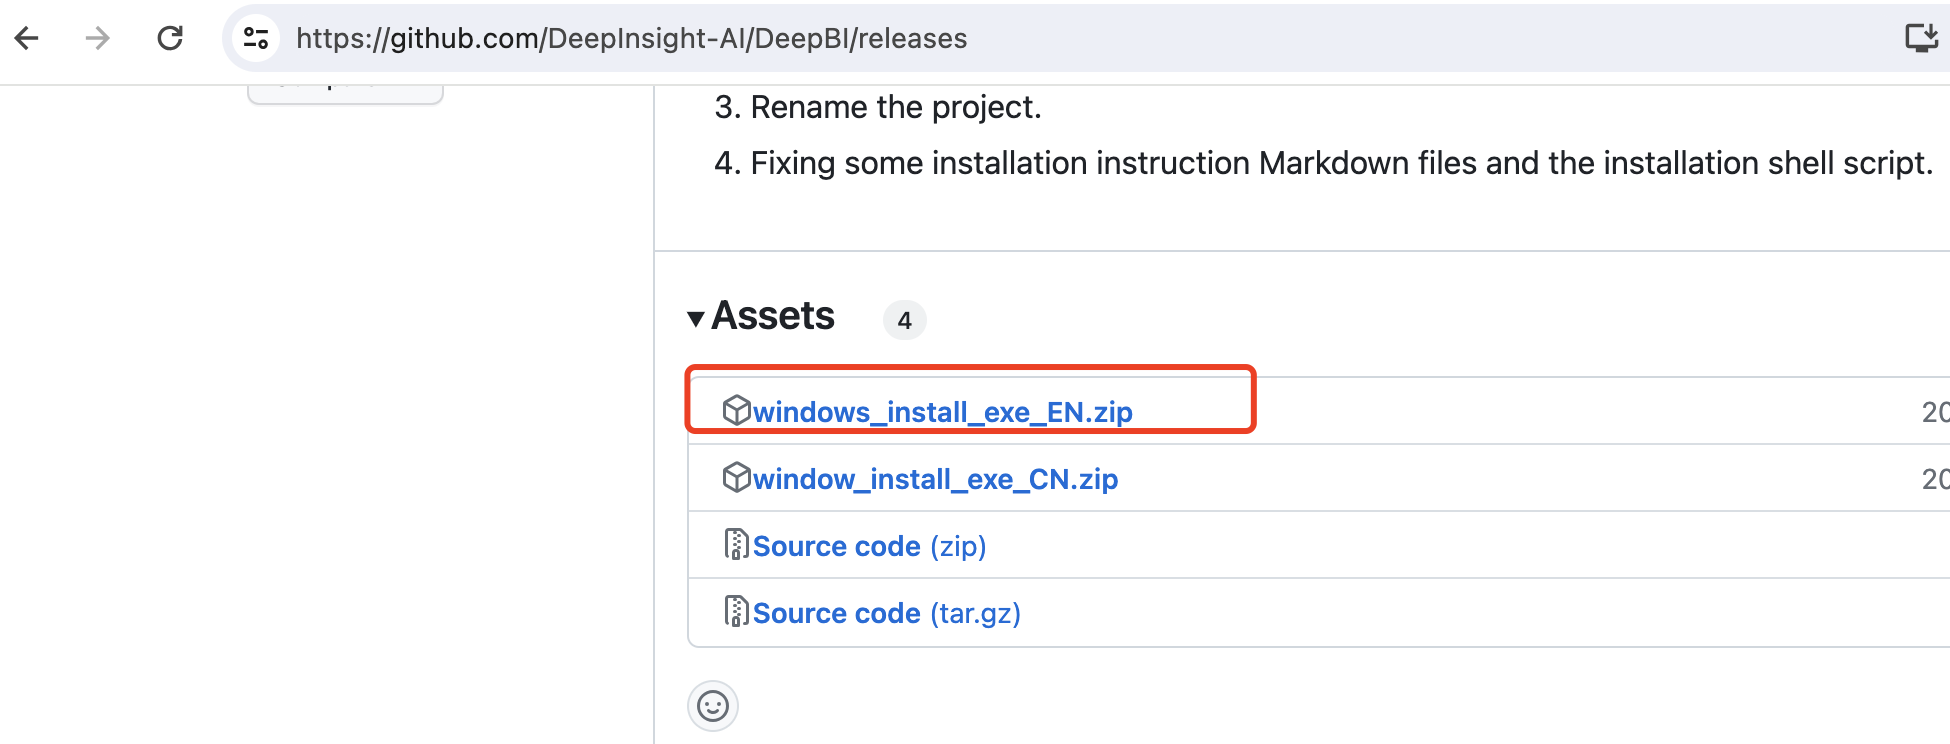Screen dimensions: 1950x744
Task: Download Source code (tar.gz)
Action: (x=886, y=613)
